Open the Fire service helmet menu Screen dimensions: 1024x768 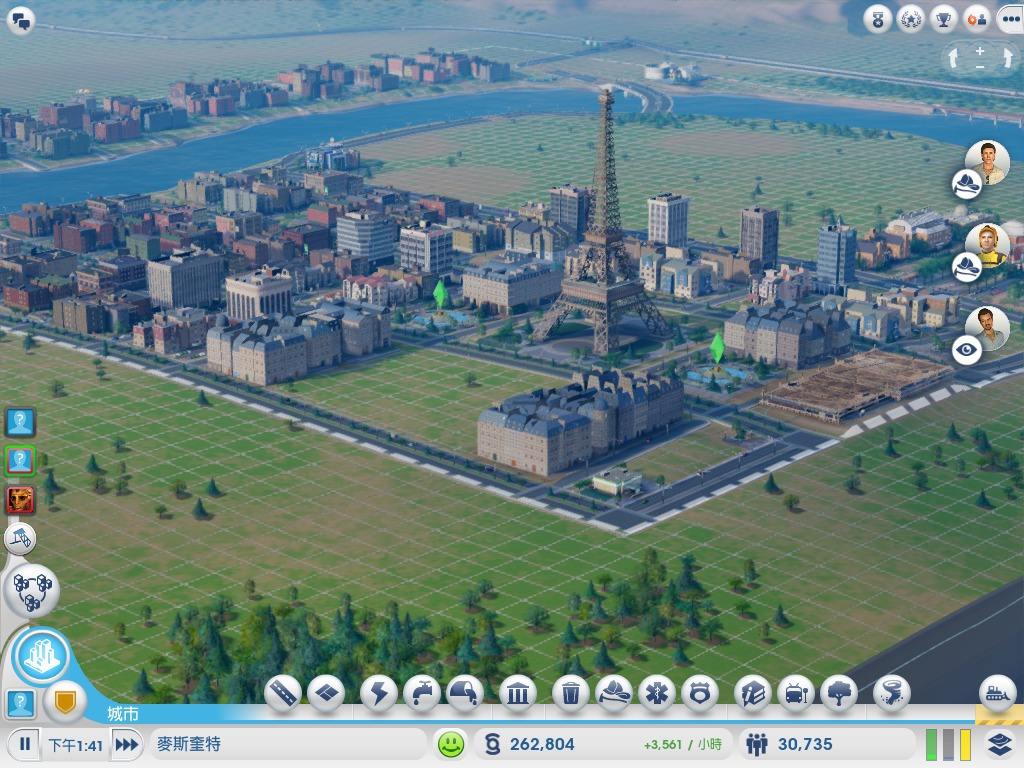(614, 694)
